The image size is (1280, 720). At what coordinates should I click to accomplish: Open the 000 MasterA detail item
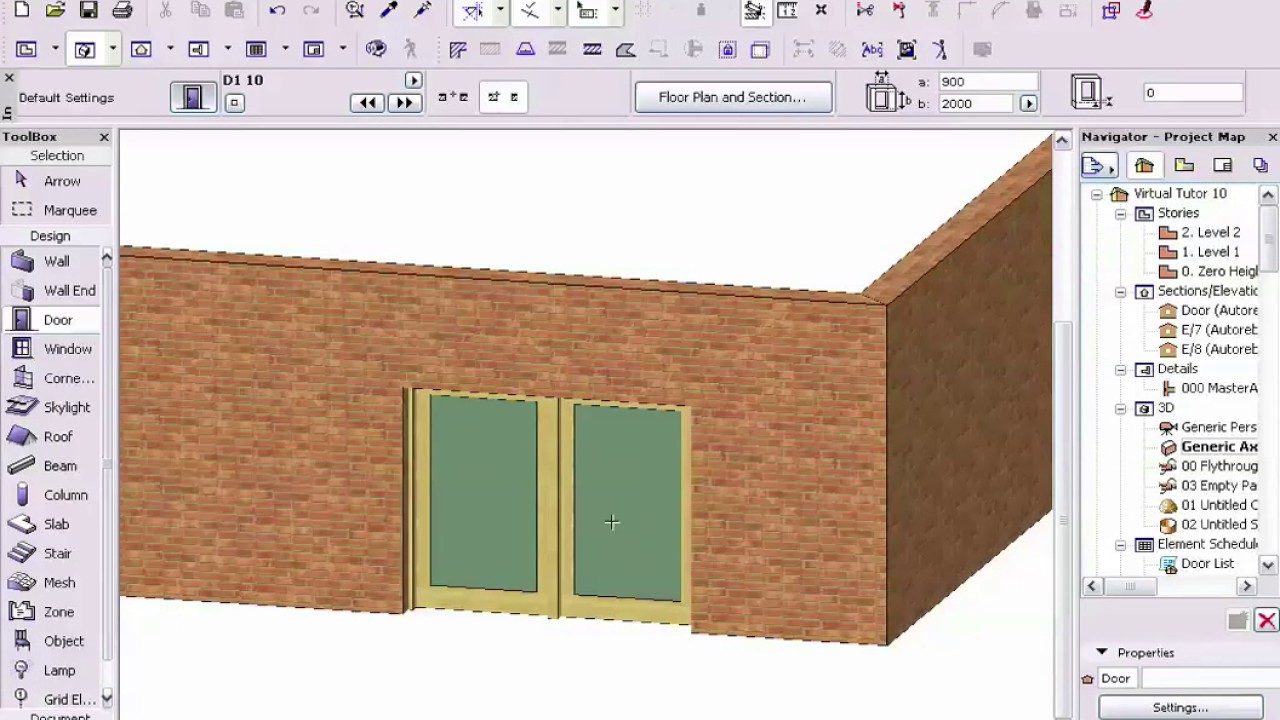click(x=1208, y=389)
